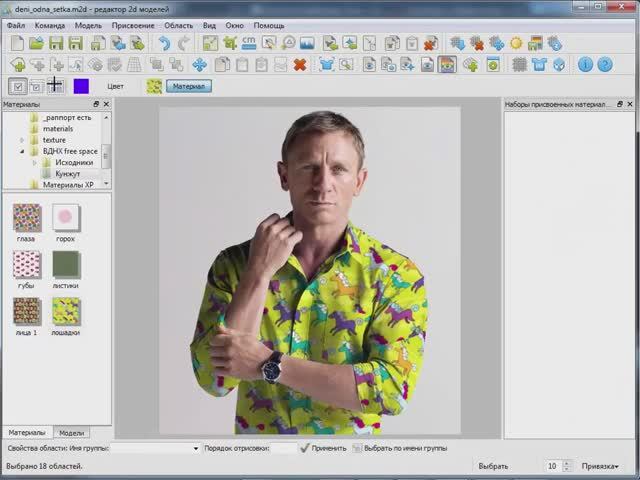
Task: Click the red X delete icon
Action: coord(300,64)
